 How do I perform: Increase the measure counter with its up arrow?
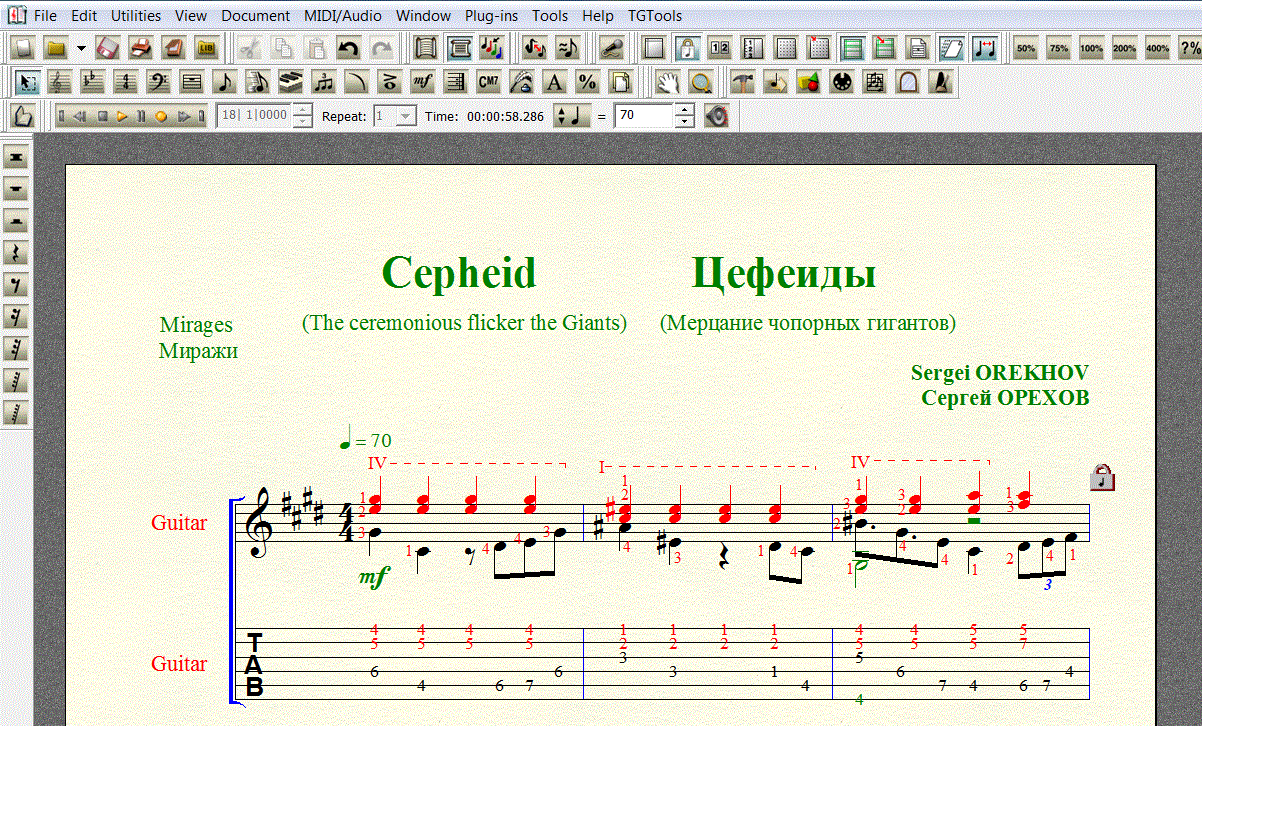(x=301, y=110)
